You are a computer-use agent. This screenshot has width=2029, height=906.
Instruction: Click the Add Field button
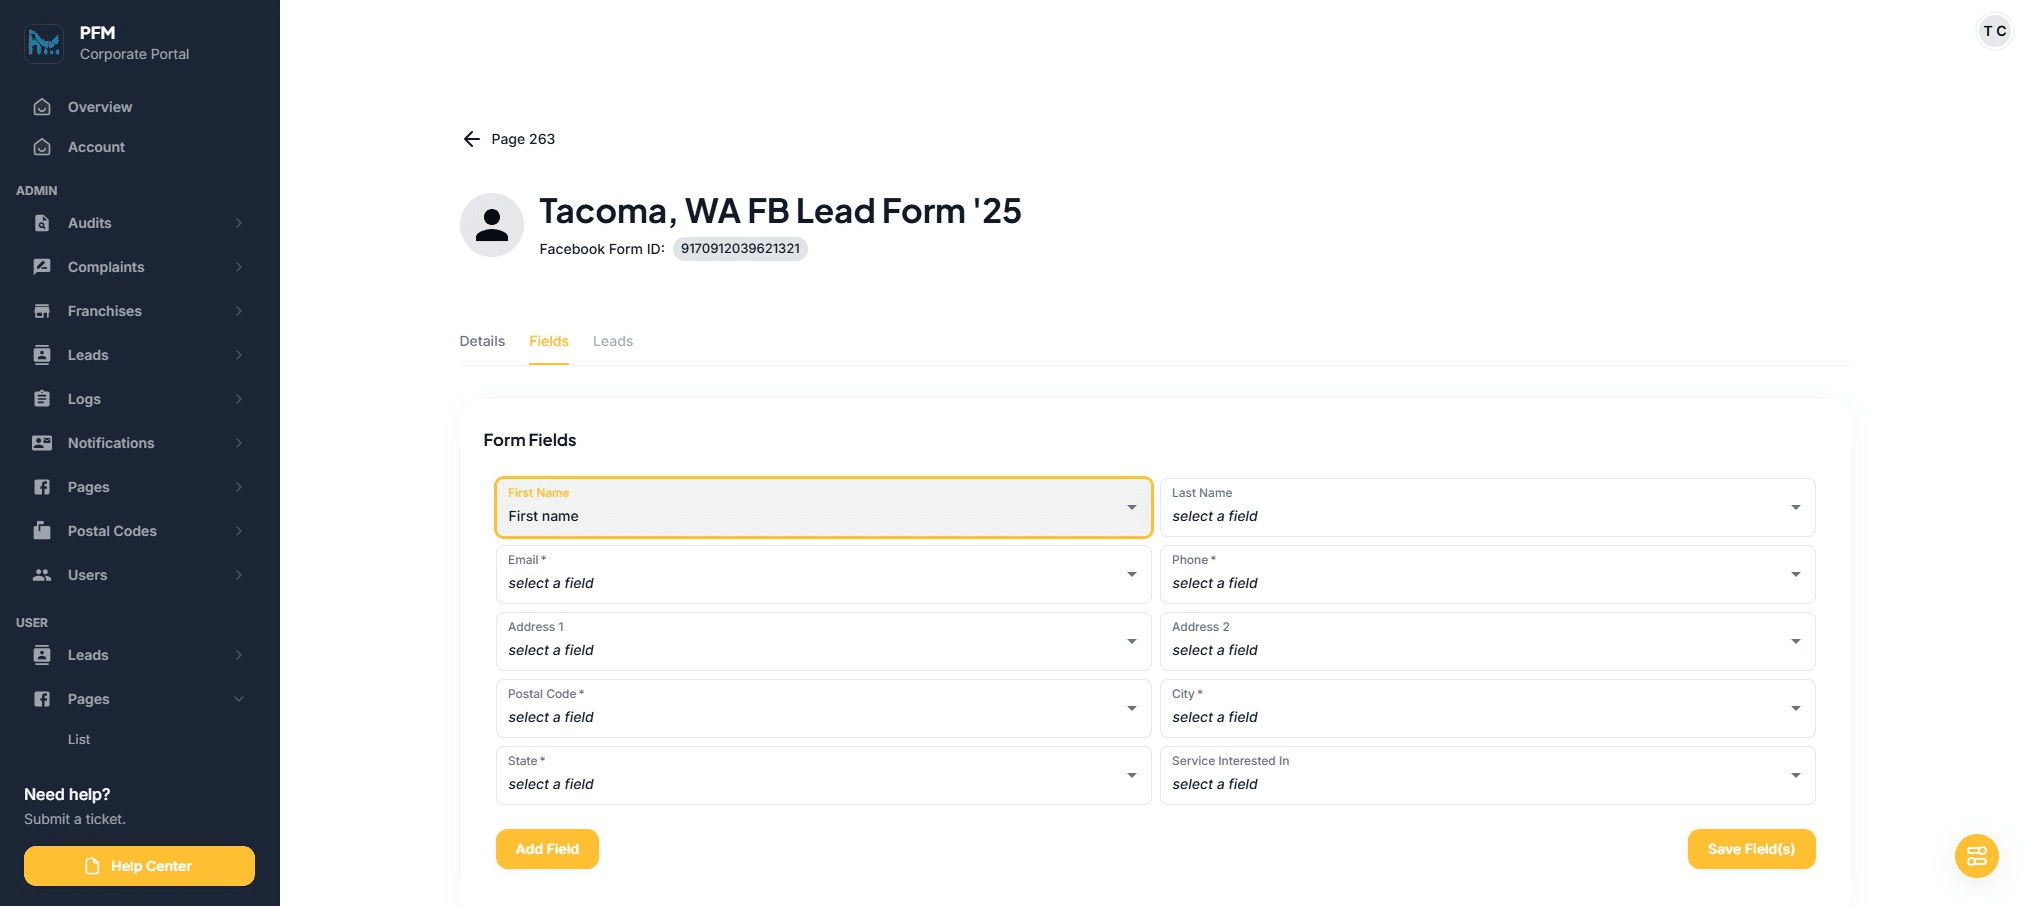[x=547, y=849]
